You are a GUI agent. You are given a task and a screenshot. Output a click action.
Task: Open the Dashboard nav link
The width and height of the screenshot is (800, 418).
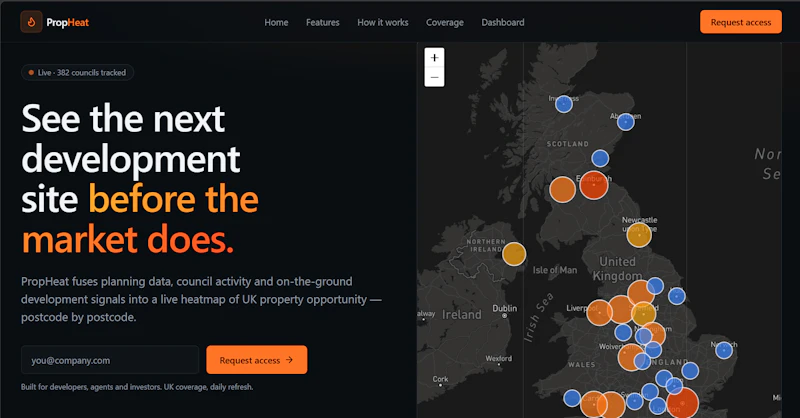click(503, 22)
